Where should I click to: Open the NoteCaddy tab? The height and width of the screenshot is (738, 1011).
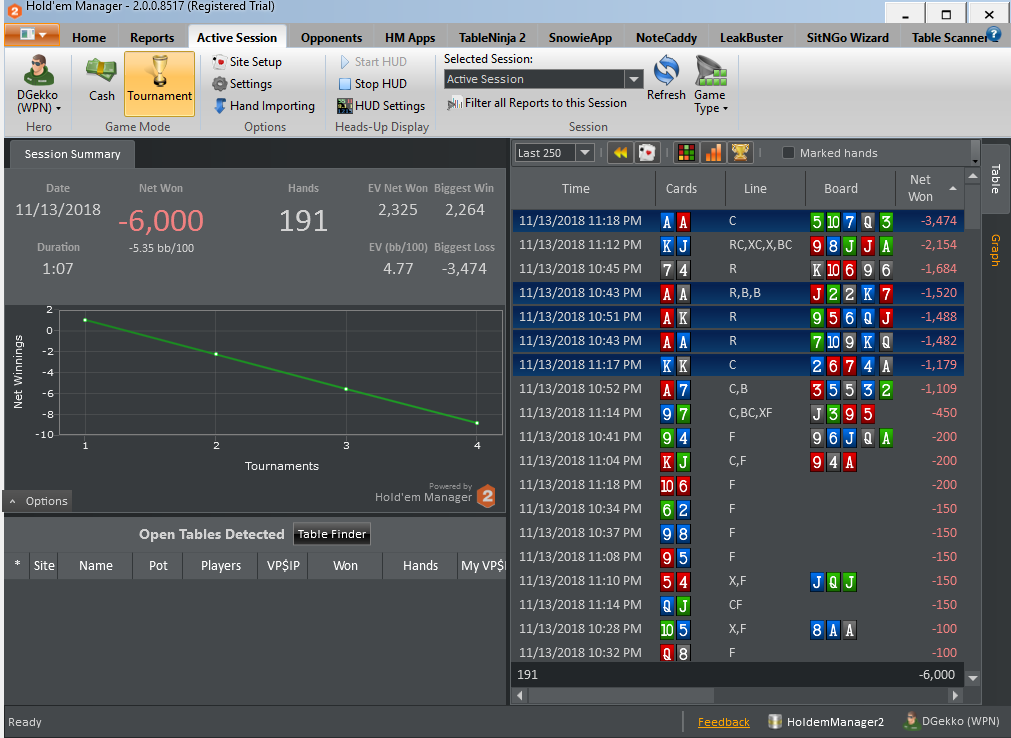pos(666,37)
